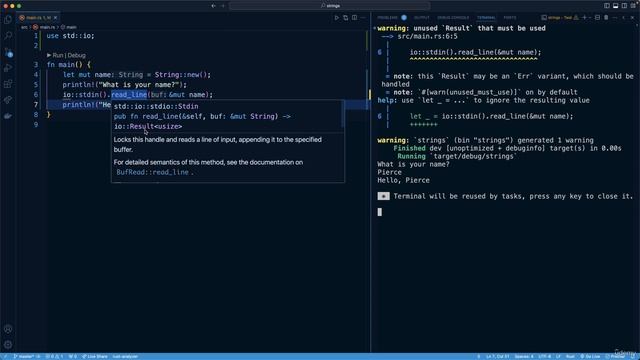Click the Ln 7 cursor position indicator
The height and width of the screenshot is (360, 640).
coord(498,356)
